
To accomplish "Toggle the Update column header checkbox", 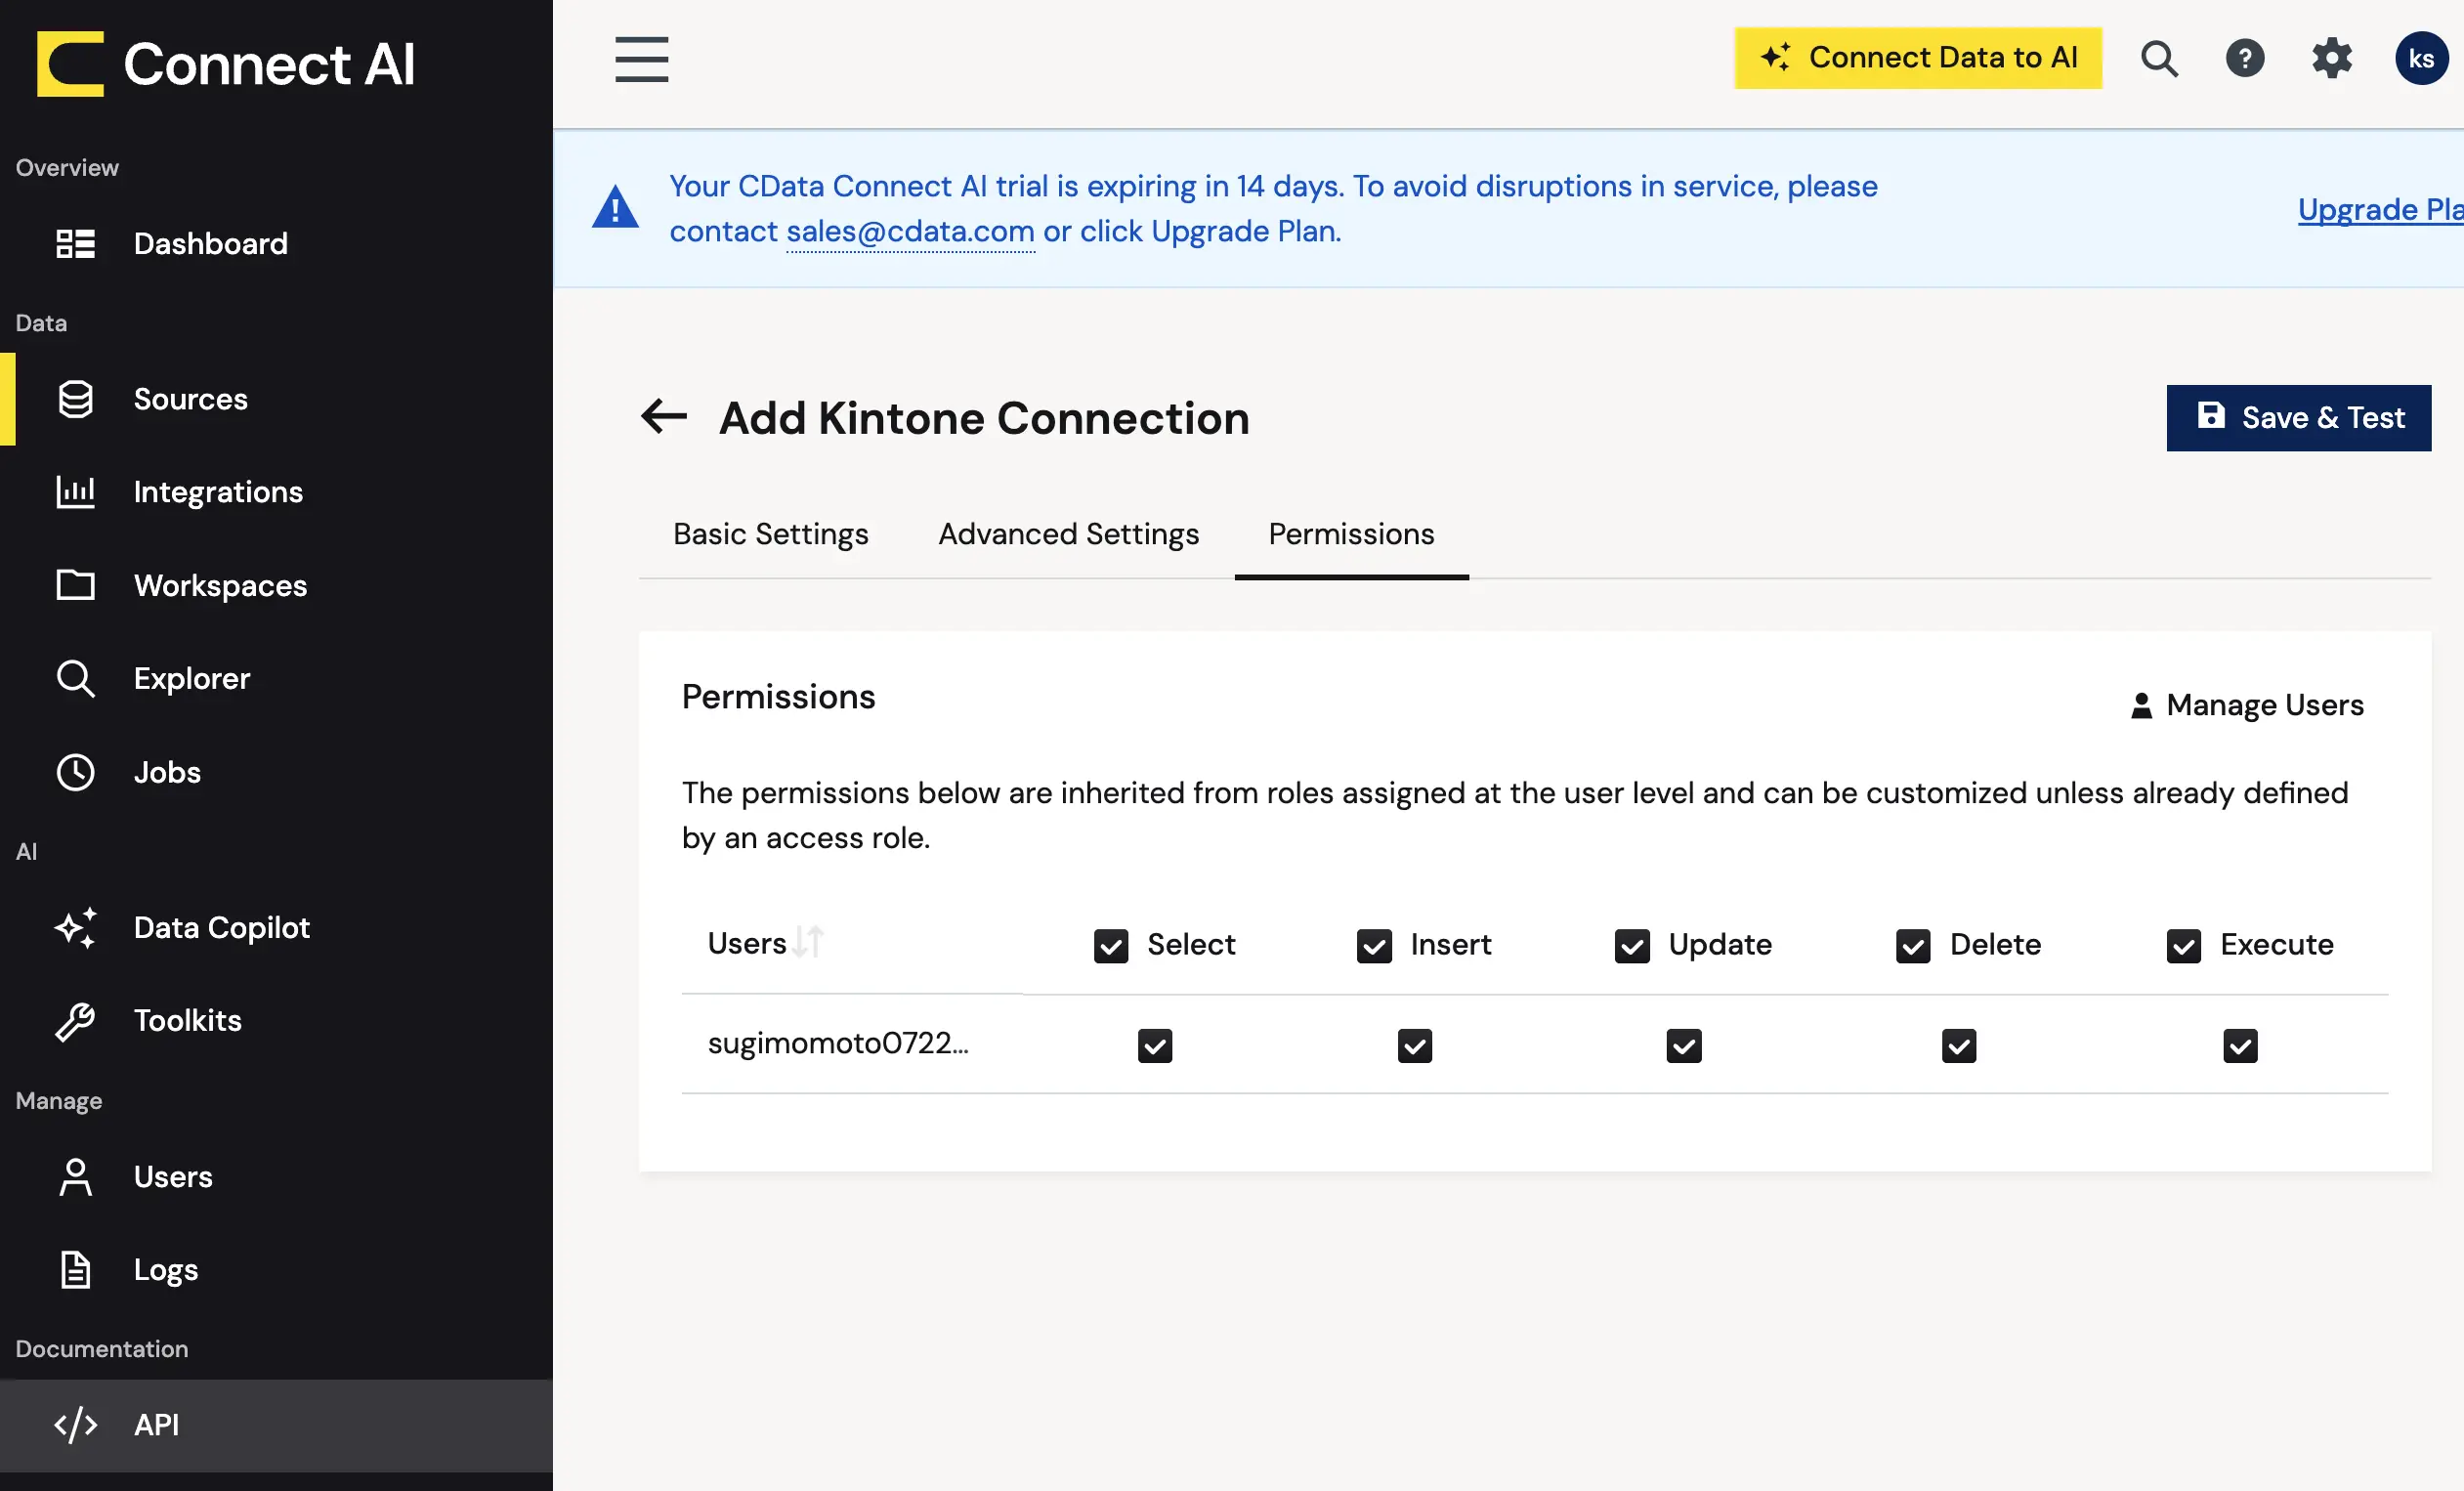I will click(x=1632, y=946).
